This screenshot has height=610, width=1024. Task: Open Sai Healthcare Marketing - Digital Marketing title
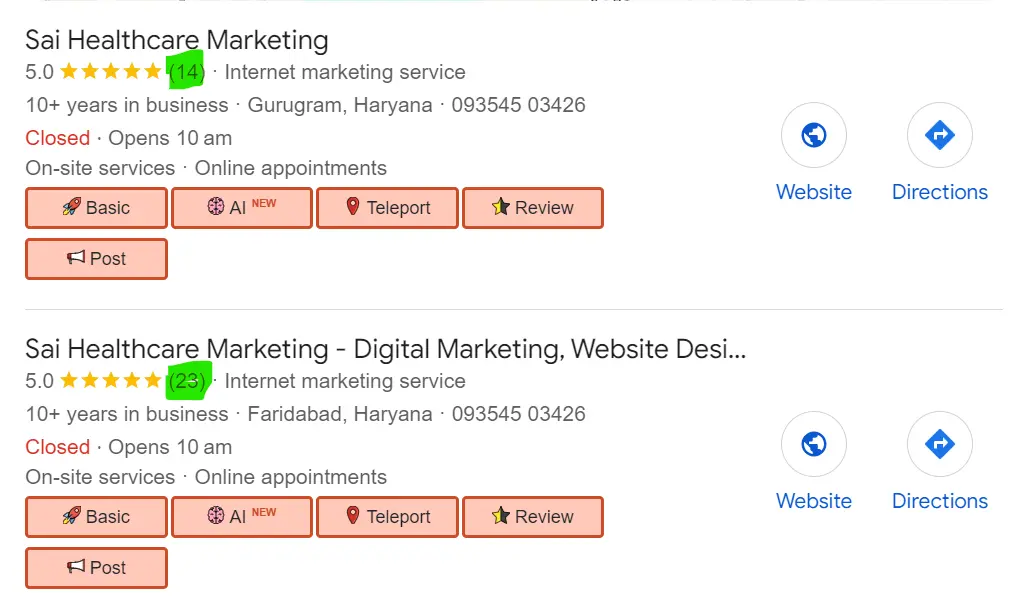(x=385, y=349)
